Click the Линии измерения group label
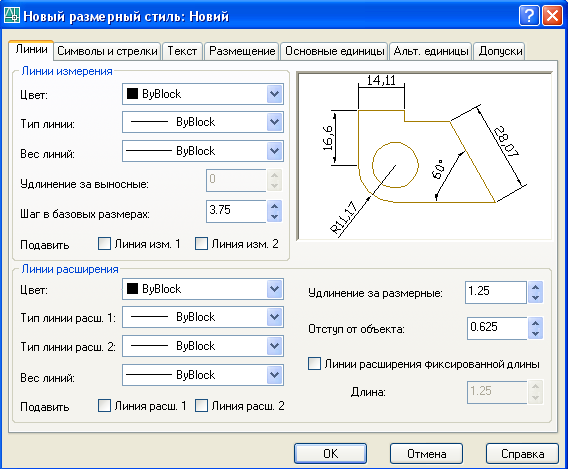This screenshot has height=469, width=568. (x=67, y=71)
